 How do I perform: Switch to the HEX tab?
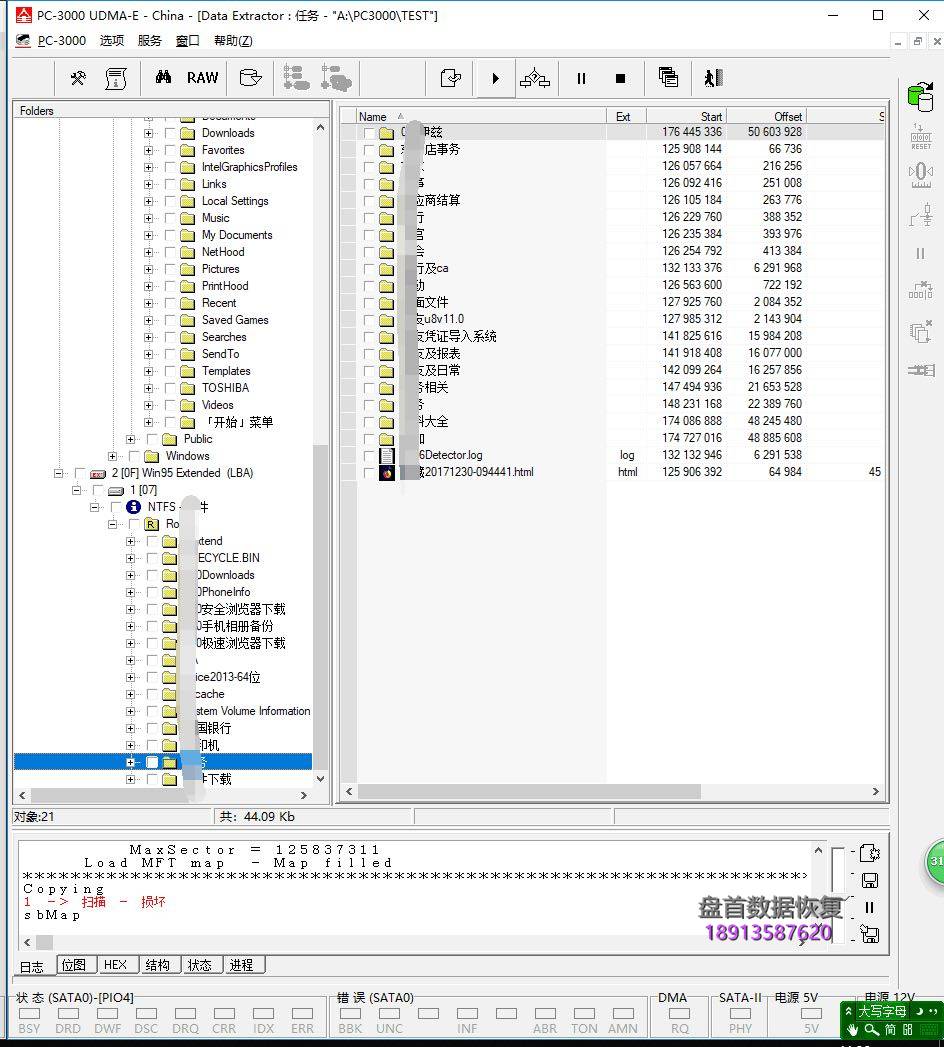[x=115, y=965]
